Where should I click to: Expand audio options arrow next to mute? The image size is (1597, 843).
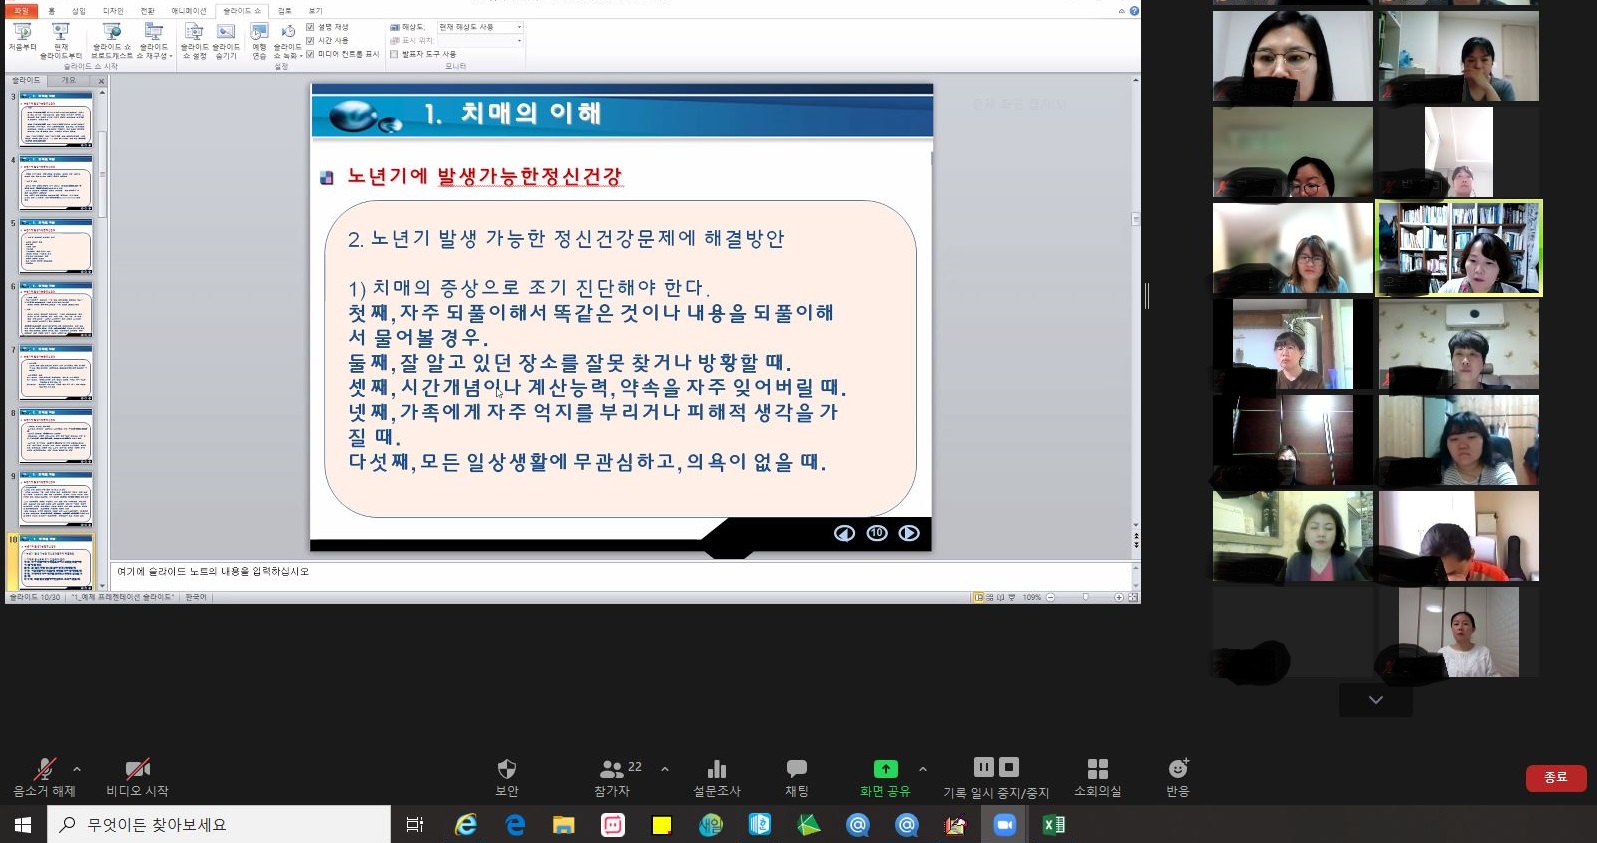click(77, 769)
